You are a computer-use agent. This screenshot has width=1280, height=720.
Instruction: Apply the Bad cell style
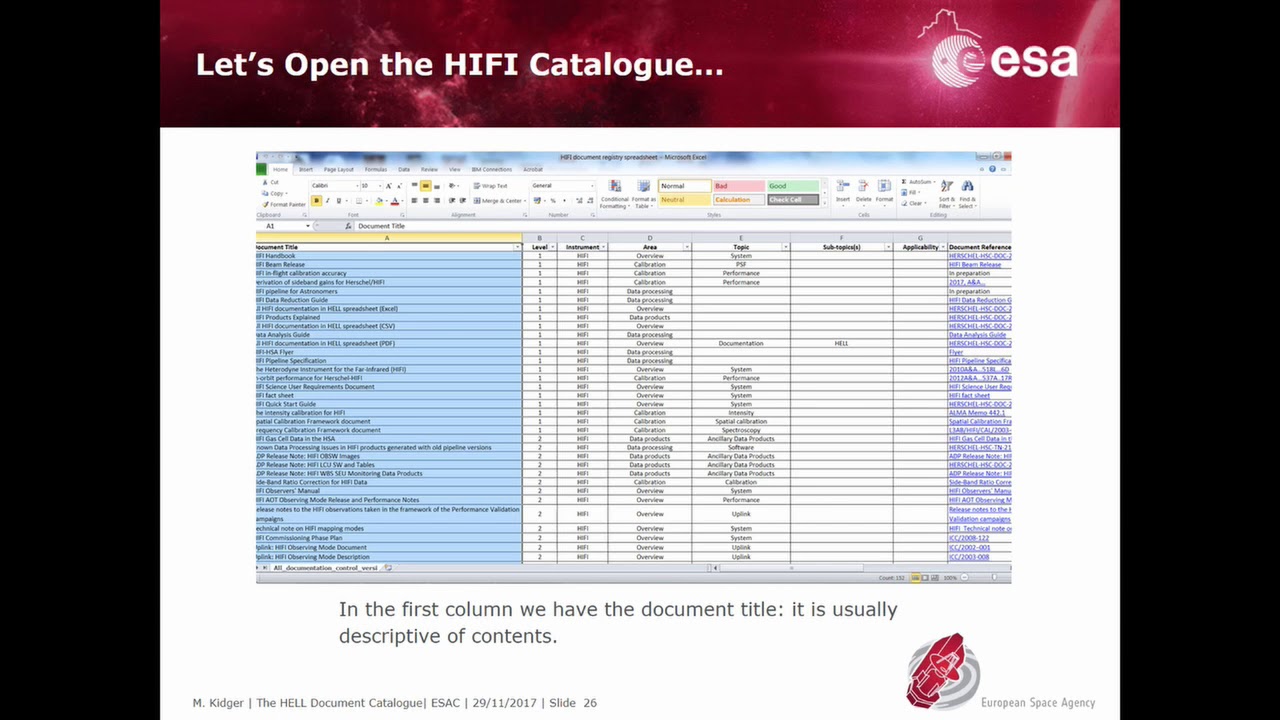pyautogui.click(x=738, y=186)
